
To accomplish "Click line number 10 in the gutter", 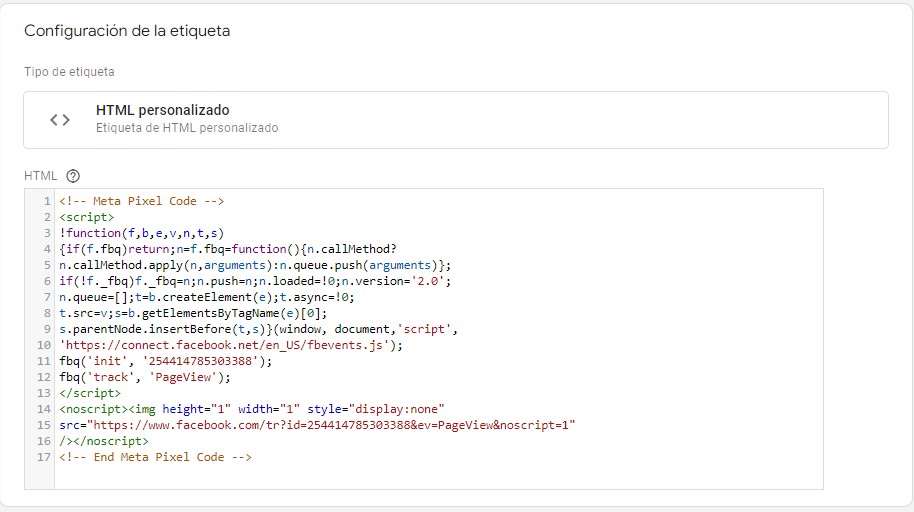I will pyautogui.click(x=44, y=345).
